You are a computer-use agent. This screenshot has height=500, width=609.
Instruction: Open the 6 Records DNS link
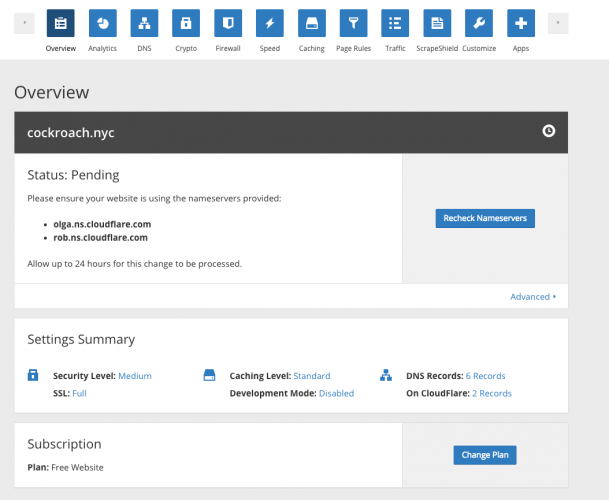coord(485,376)
